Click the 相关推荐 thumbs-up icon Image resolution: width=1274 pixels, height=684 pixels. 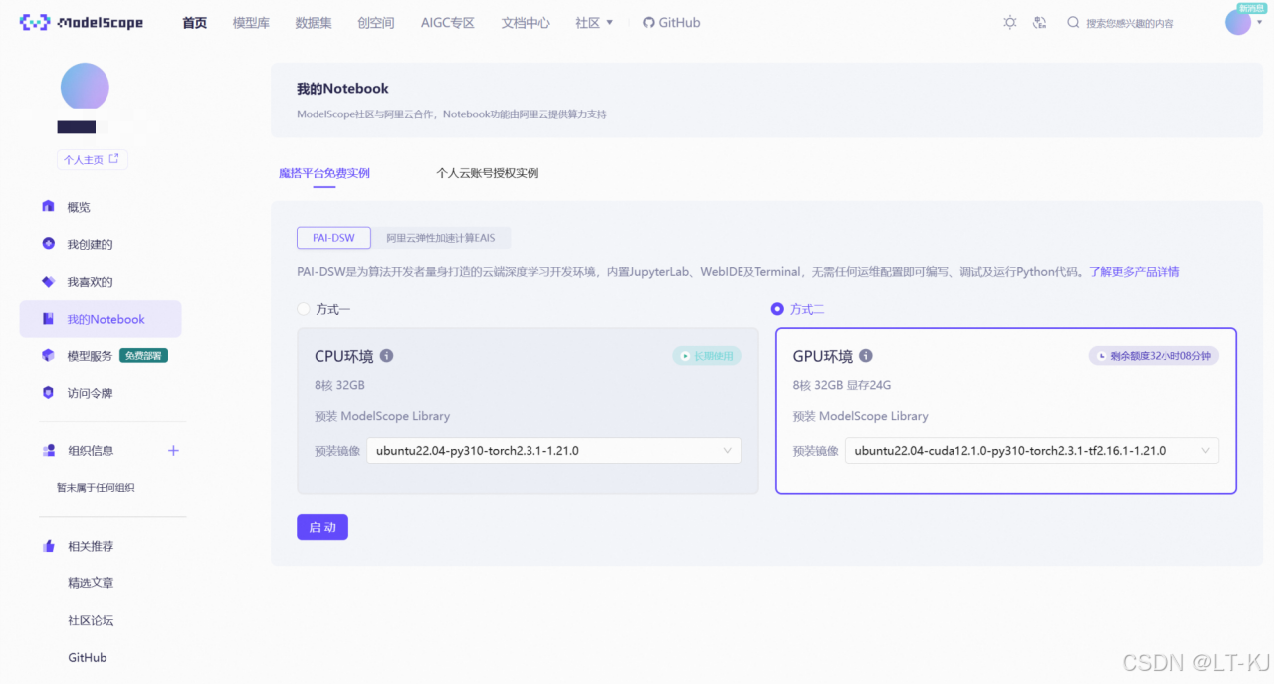48,545
